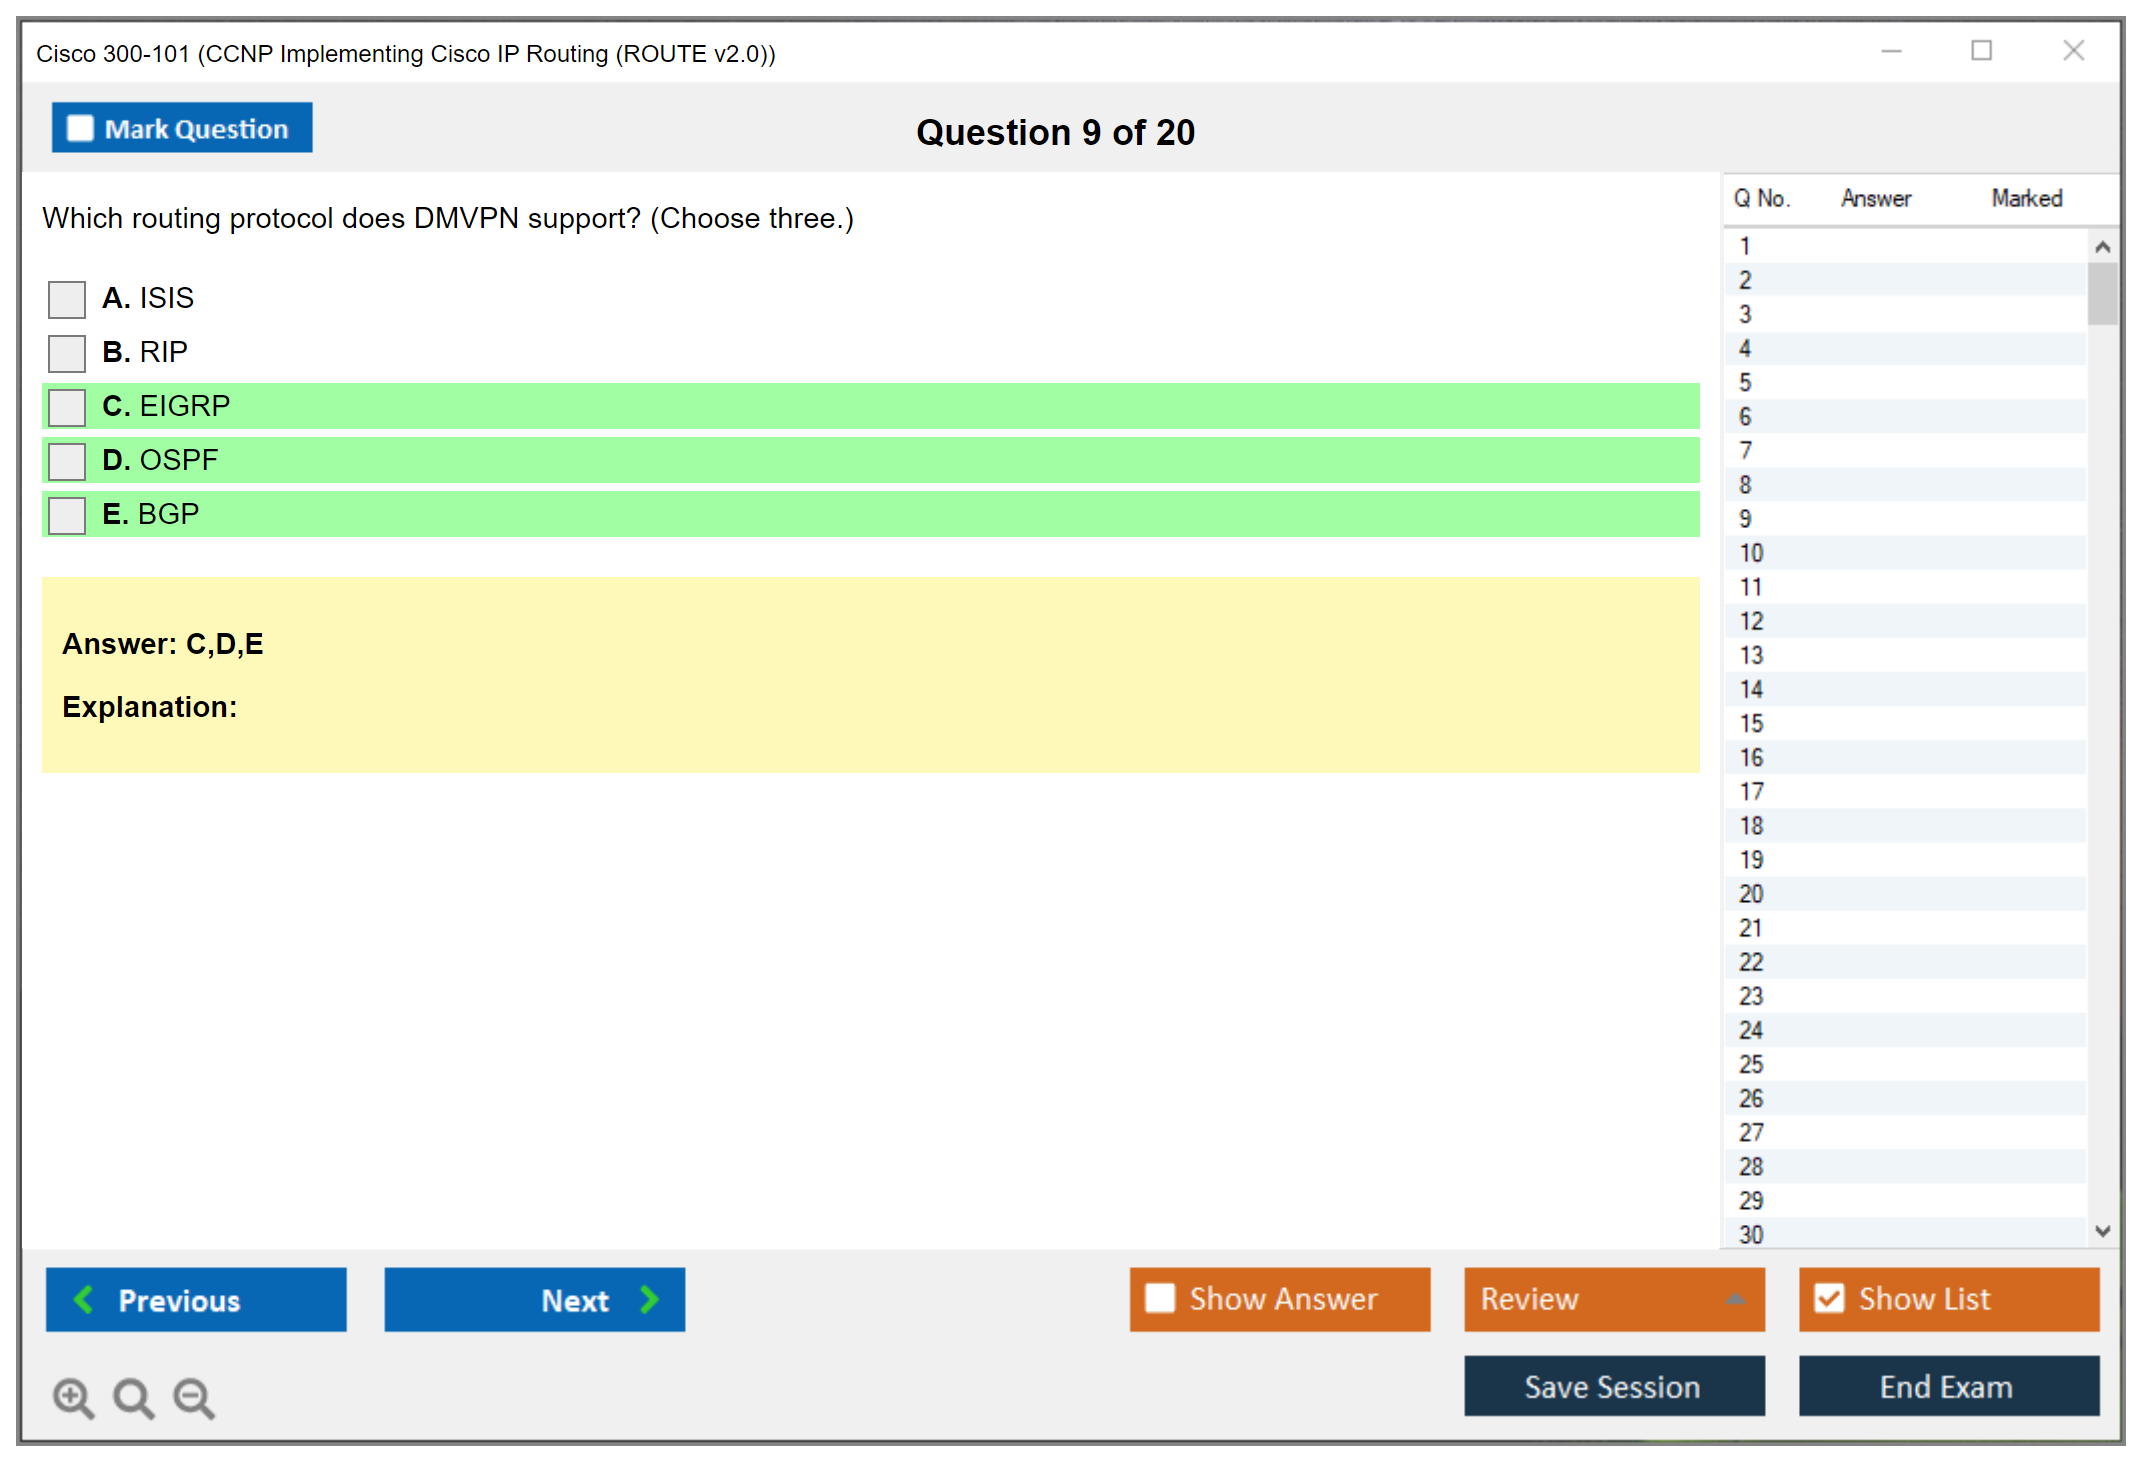Select question 9 in the list
Viewport: 2150px width, 1470px height.
[x=1746, y=519]
